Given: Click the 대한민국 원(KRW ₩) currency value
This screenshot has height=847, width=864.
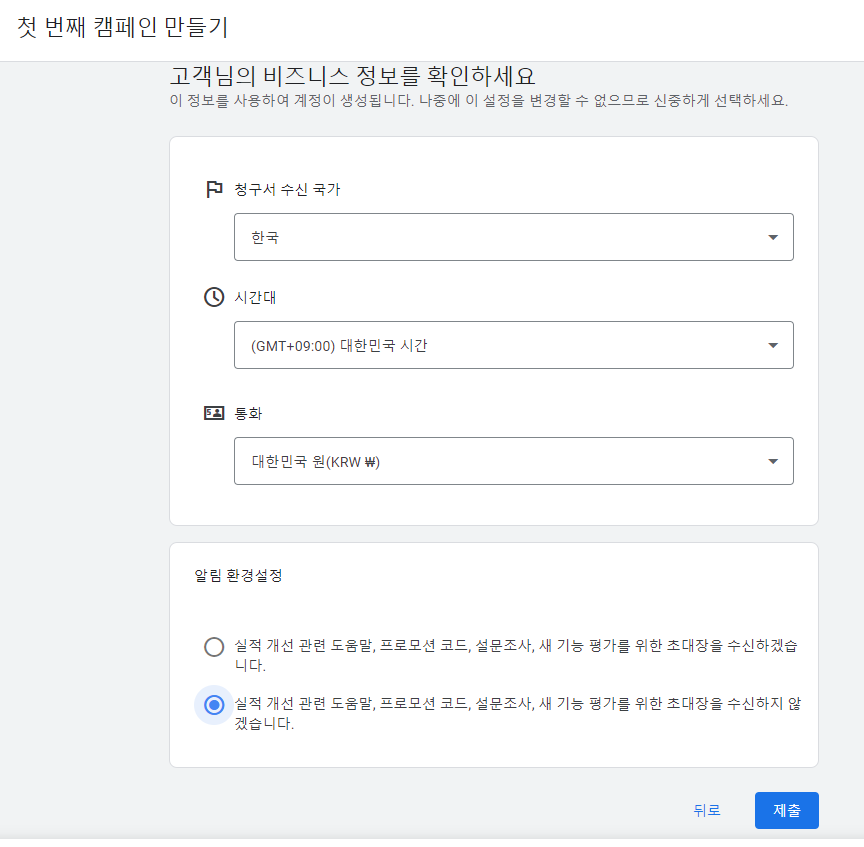Looking at the screenshot, I should (x=400, y=460).
